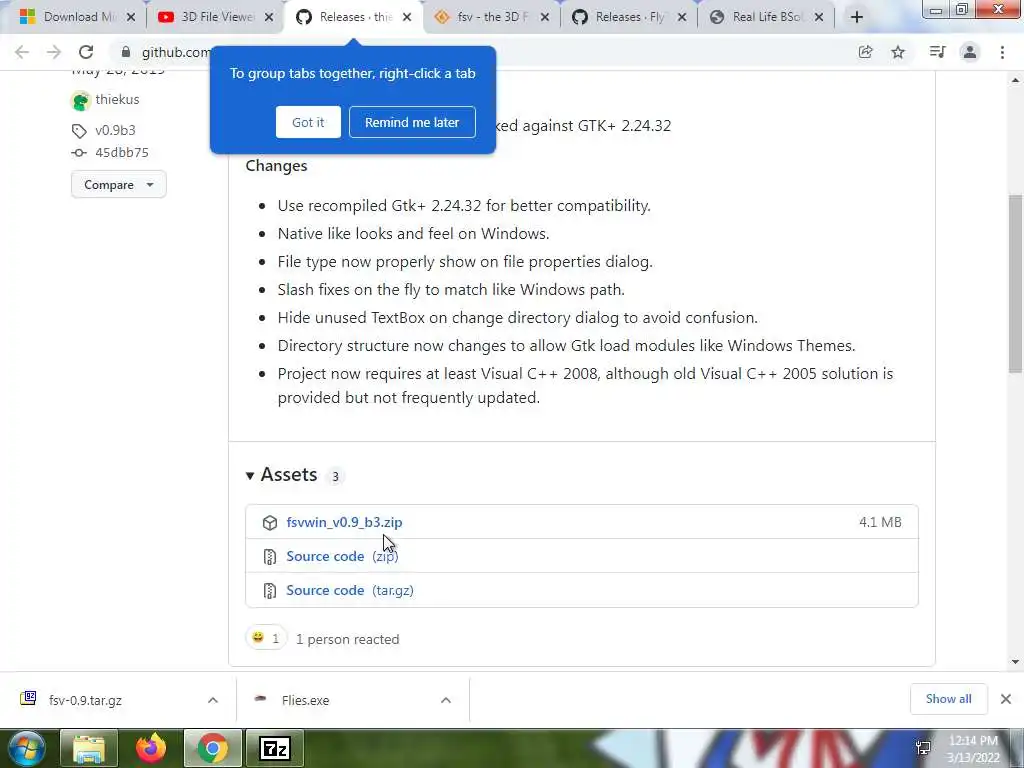This screenshot has height=768, width=1024.
Task: Click the '4.1 MB' file size
Action: pyautogui.click(x=880, y=522)
